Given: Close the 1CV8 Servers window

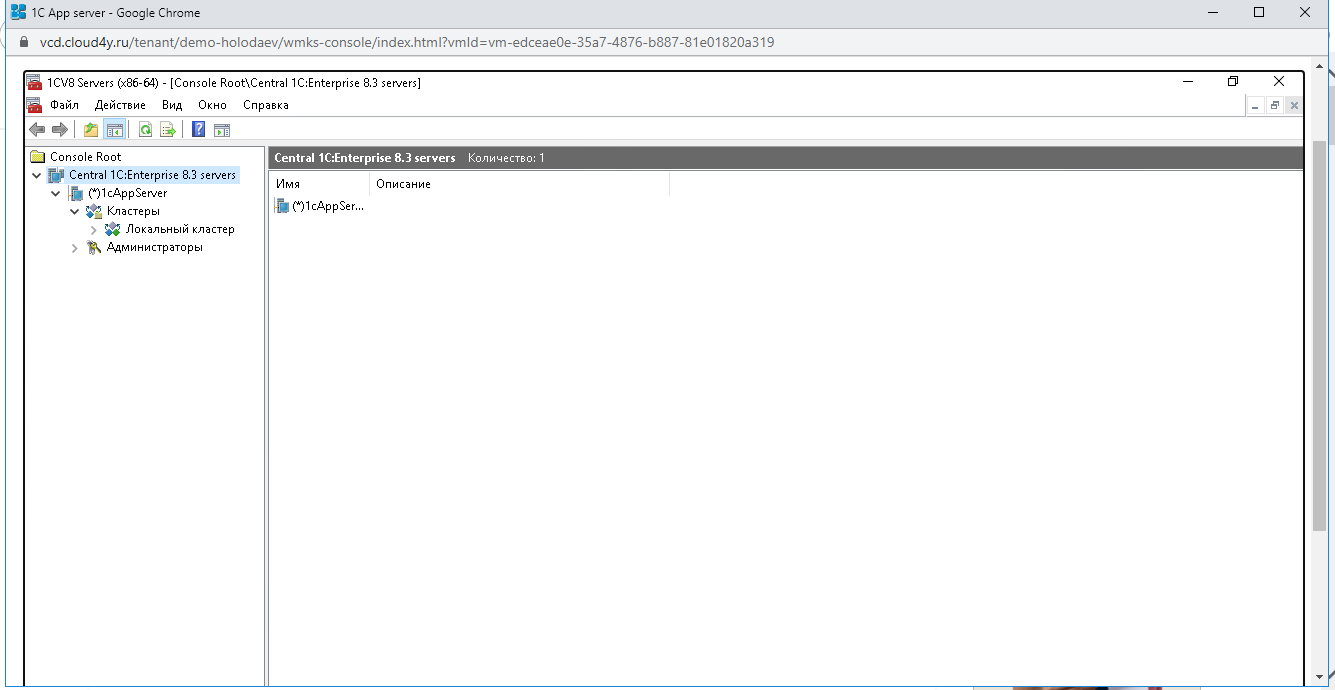Looking at the screenshot, I should (x=1279, y=82).
